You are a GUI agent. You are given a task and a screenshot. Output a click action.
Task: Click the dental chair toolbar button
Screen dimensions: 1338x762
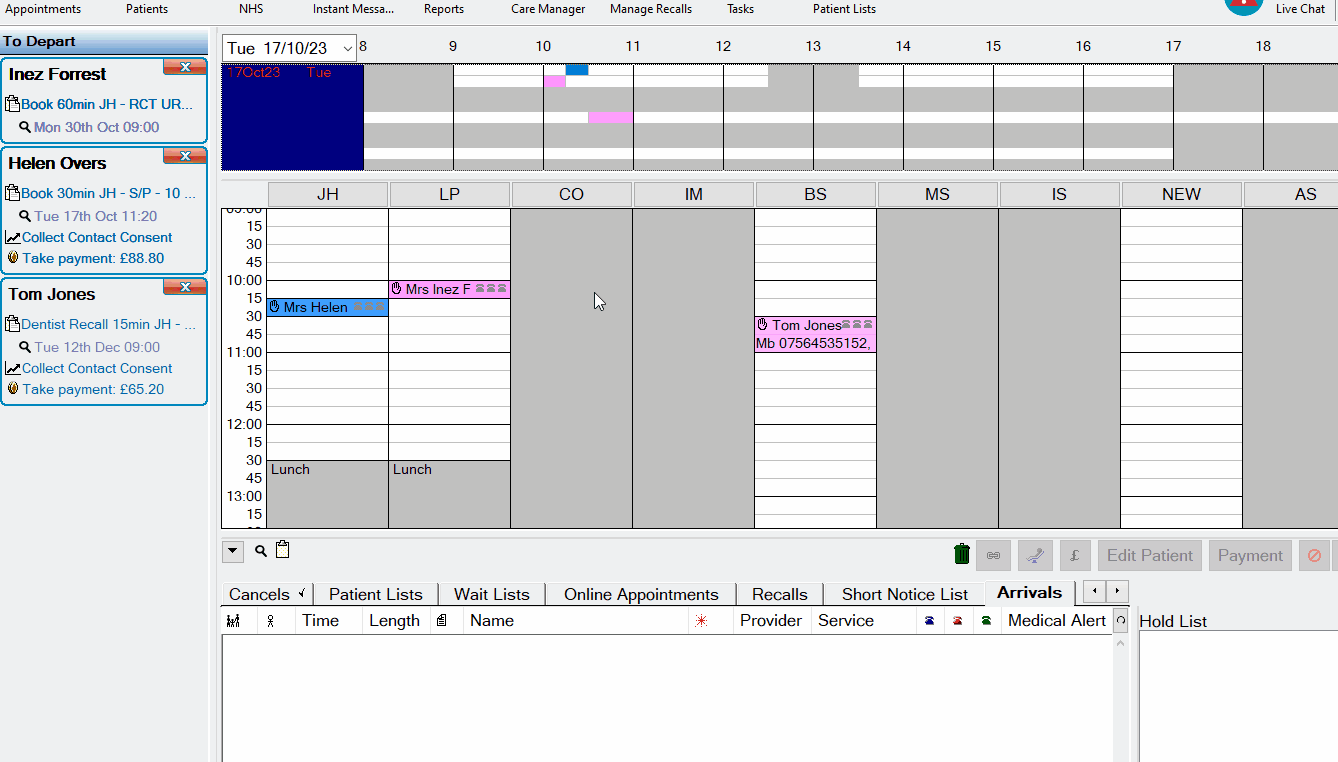click(x=1034, y=556)
